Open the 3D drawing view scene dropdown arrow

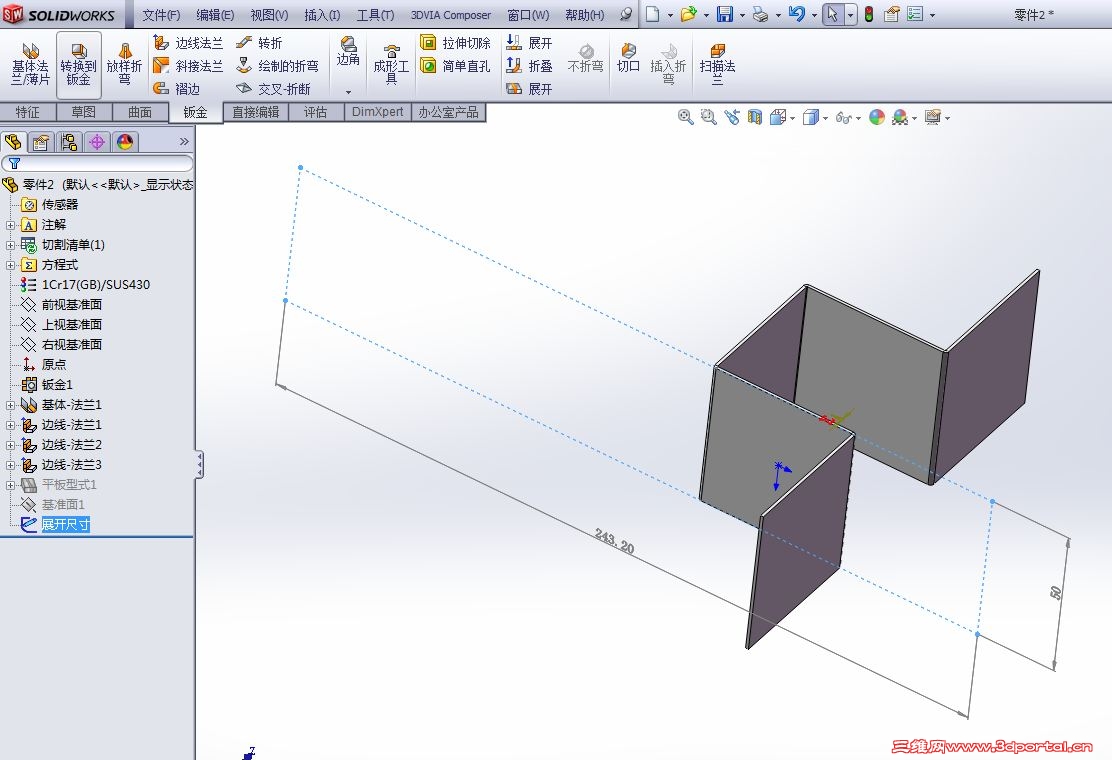914,118
